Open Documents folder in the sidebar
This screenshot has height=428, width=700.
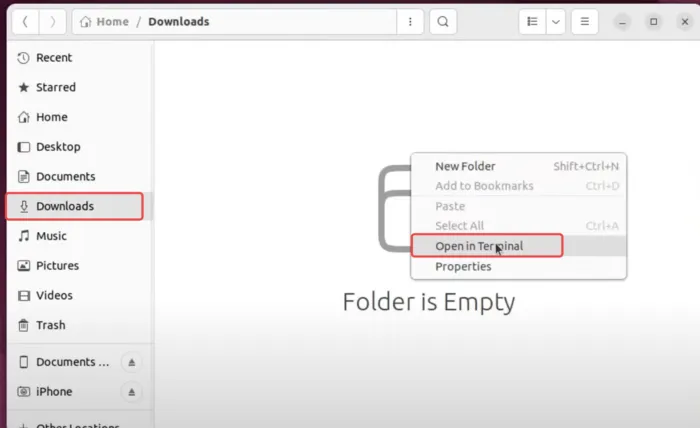tap(79, 176)
